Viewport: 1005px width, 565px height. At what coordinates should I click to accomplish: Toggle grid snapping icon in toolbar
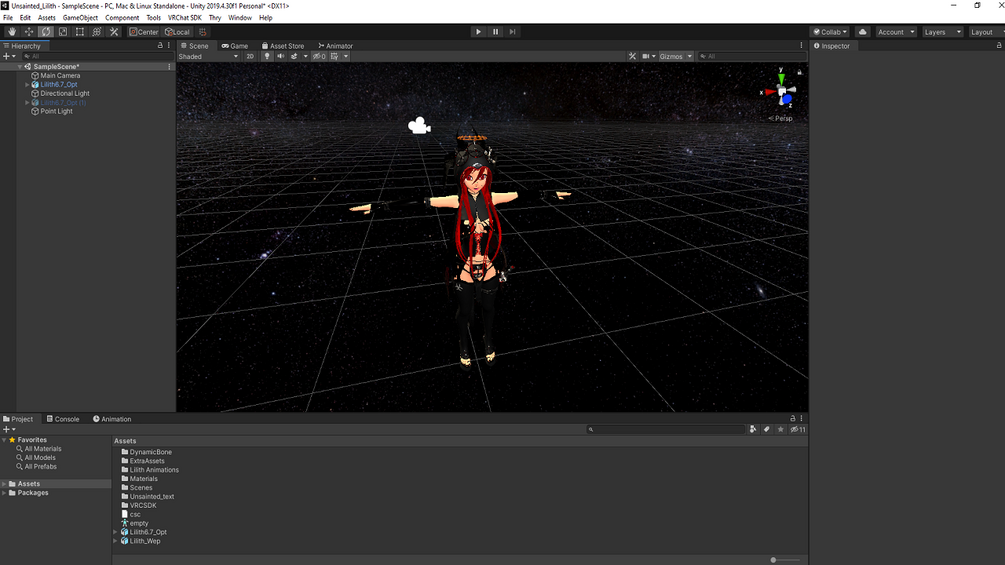(x=203, y=31)
